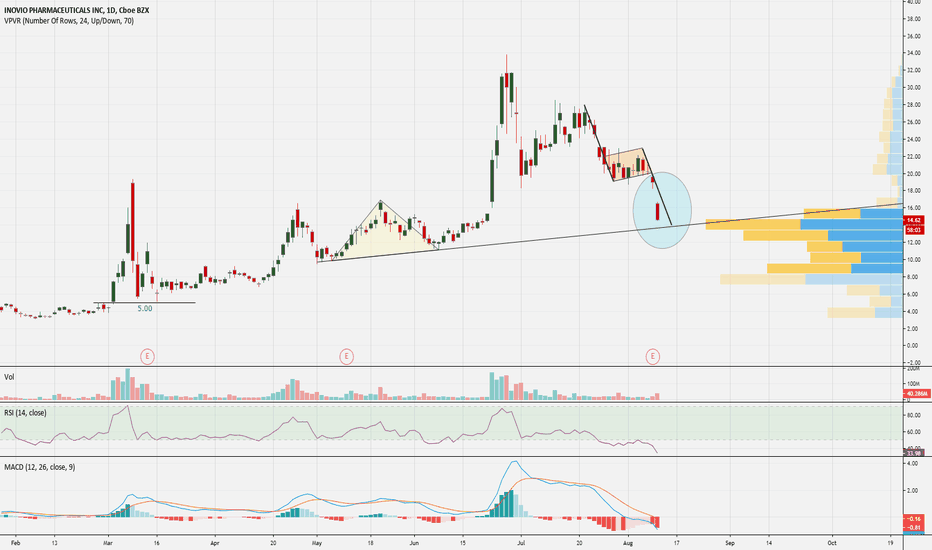Image resolution: width=932 pixels, height=550 pixels.
Task: Select the orange parallelogram flag drawing
Action: click(628, 165)
